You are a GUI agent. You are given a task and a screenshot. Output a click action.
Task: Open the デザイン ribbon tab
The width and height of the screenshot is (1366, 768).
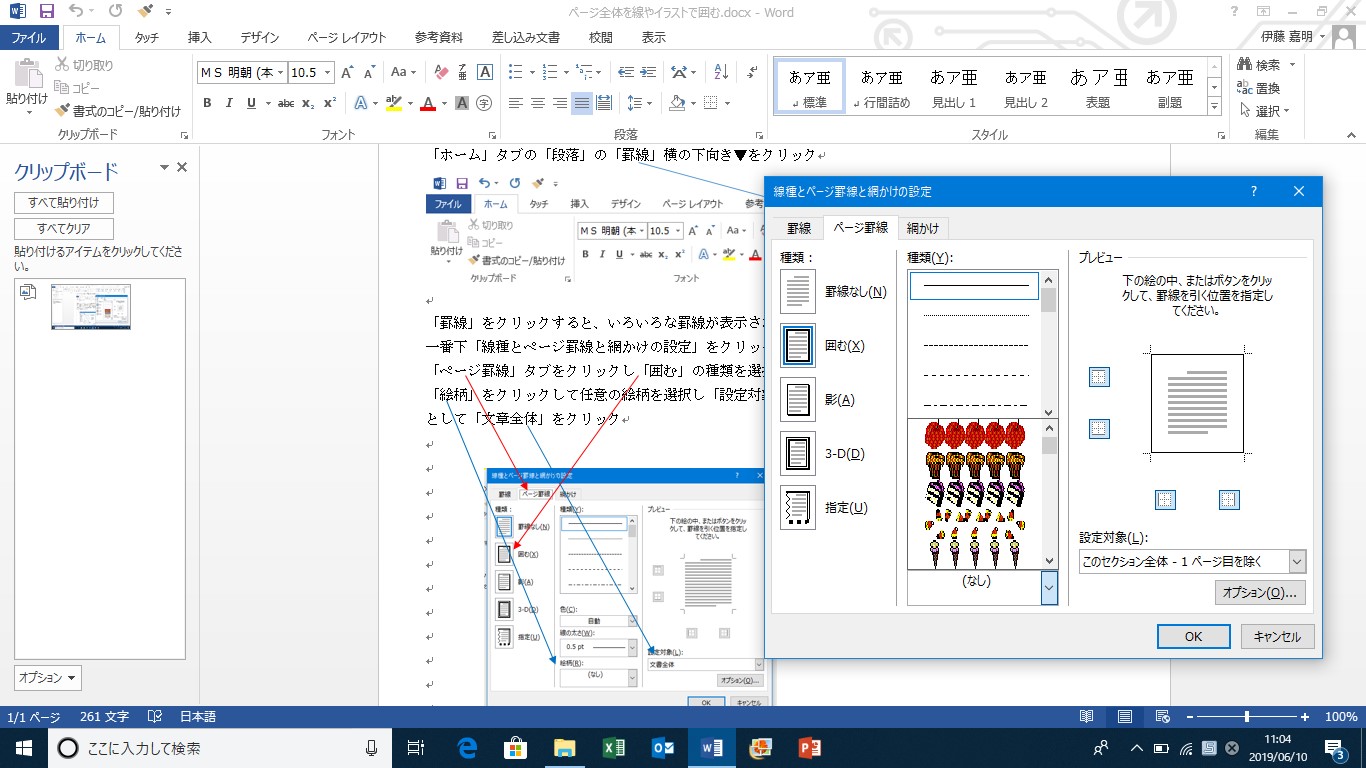coord(259,38)
